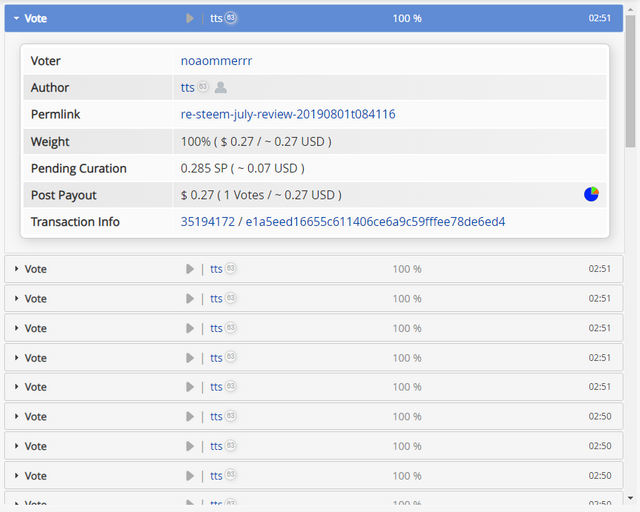The width and height of the screenshot is (640, 512).
Task: Expand third Vote row timed 02:50
Action: pos(313,476)
